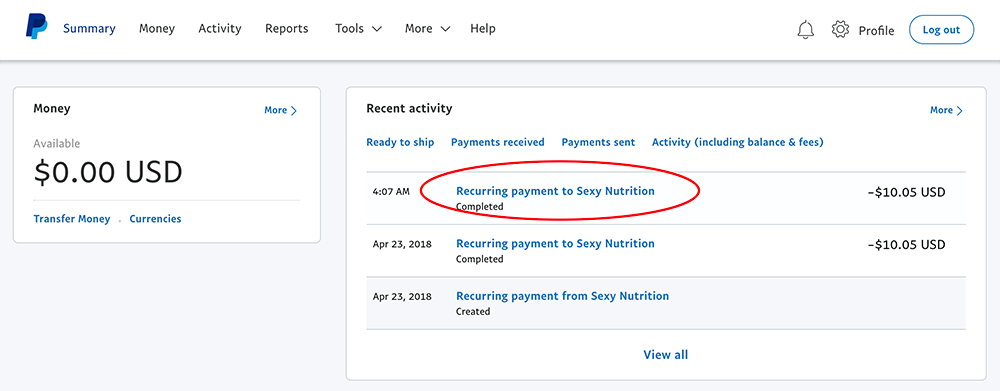The image size is (1000, 391).
Task: Open the Money navigation item
Action: pyautogui.click(x=157, y=29)
